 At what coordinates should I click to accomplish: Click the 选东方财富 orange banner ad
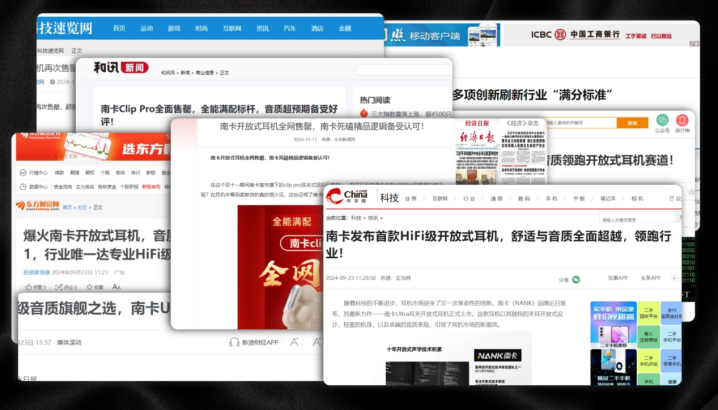tap(94, 147)
